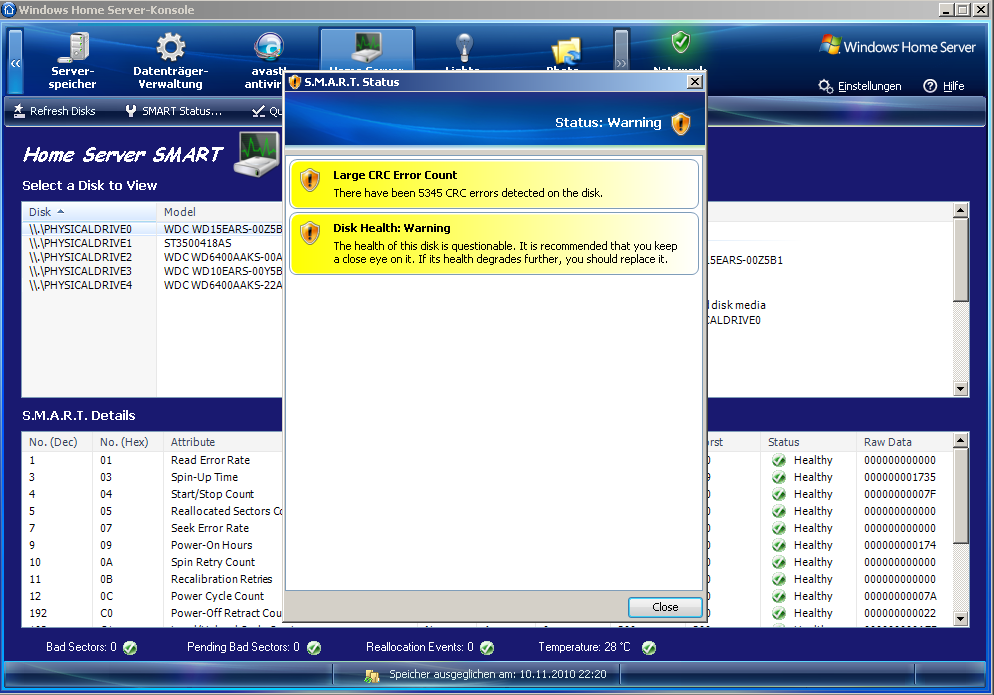Click the Attribute column header
This screenshot has width=994, height=695.
223,442
